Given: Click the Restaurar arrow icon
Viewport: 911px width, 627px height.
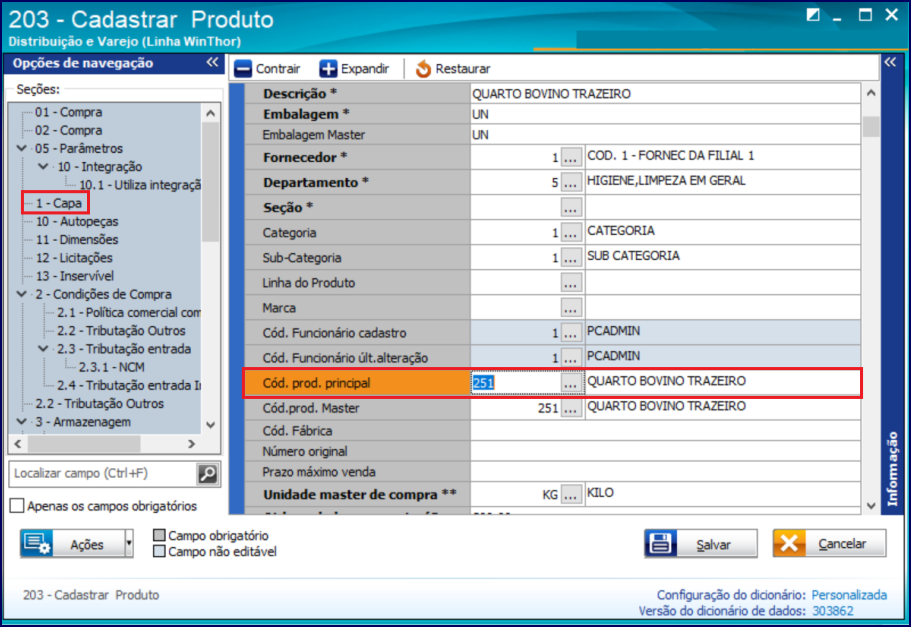Looking at the screenshot, I should (424, 69).
